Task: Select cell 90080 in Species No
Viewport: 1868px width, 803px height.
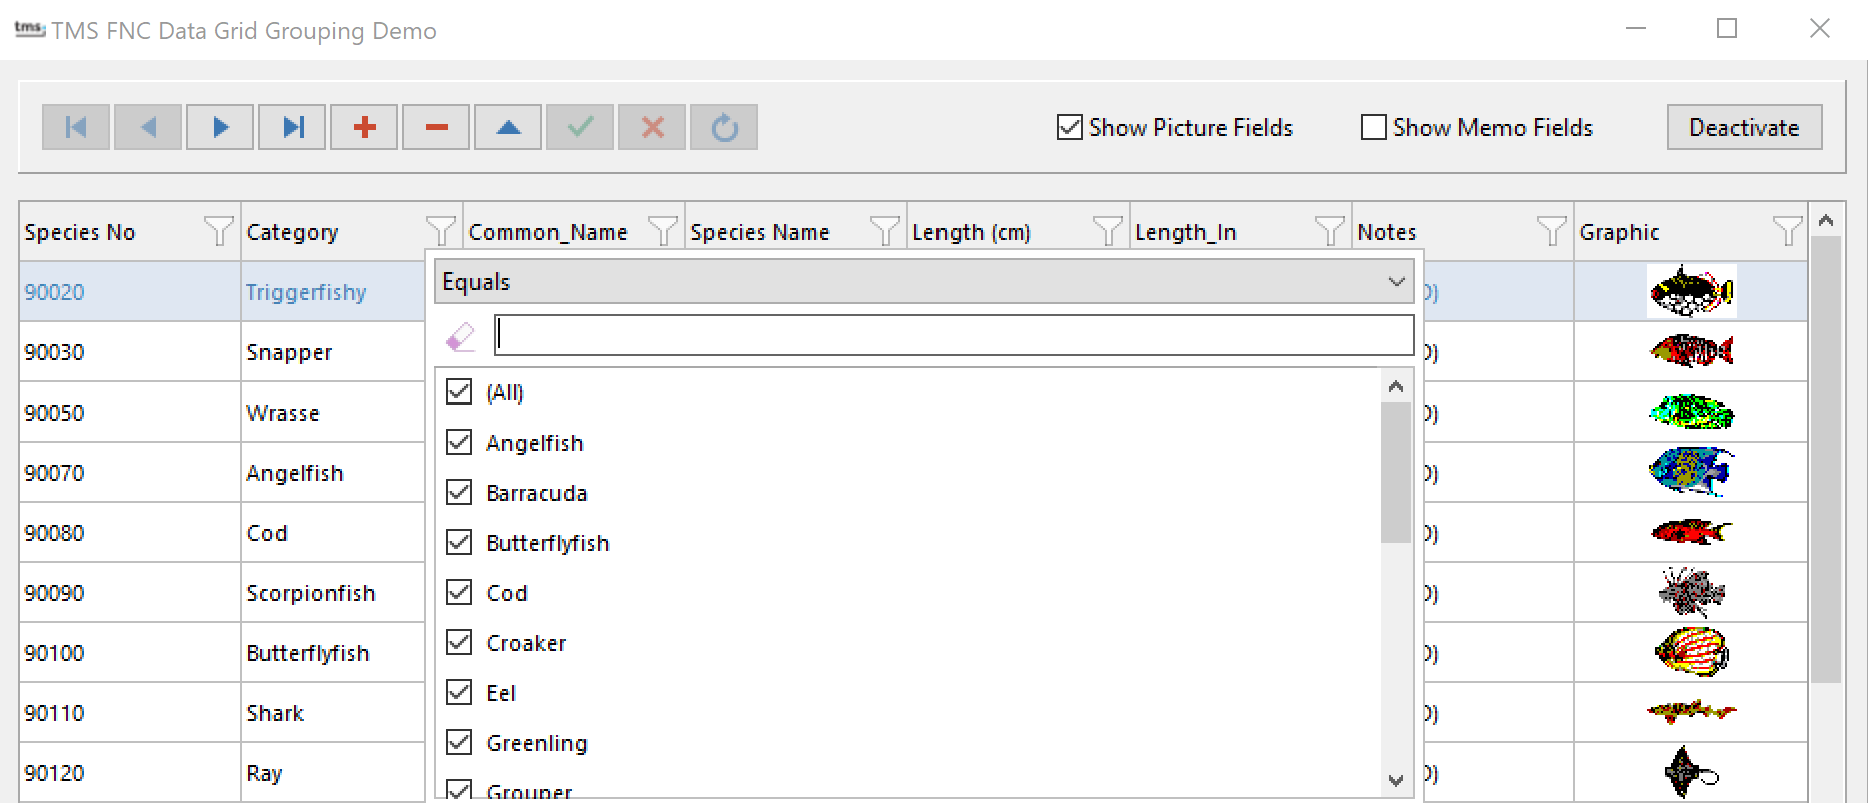Action: (x=130, y=533)
